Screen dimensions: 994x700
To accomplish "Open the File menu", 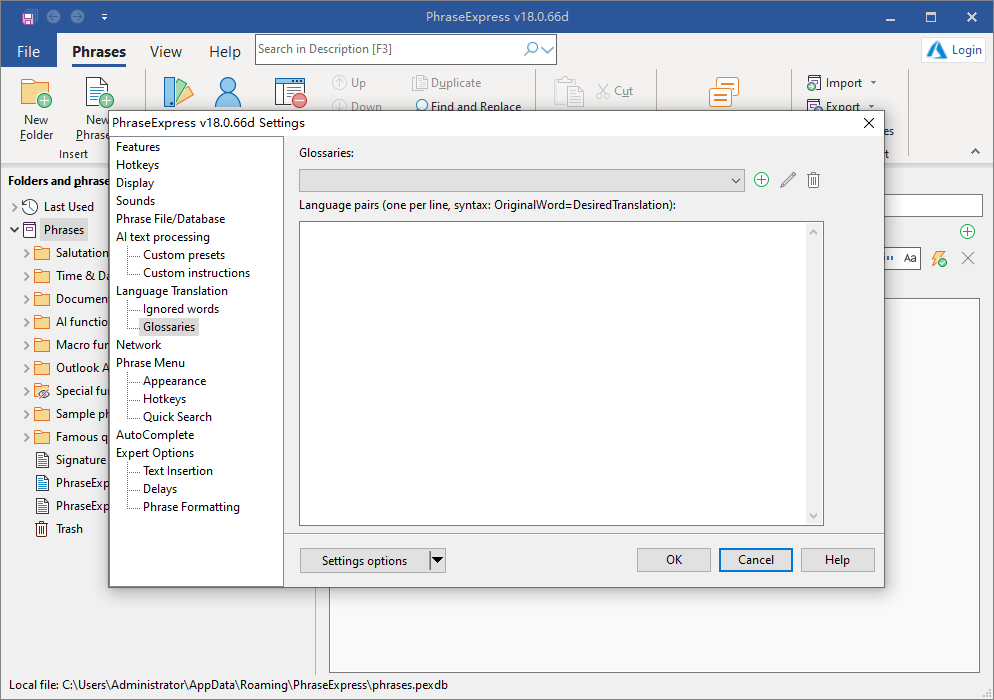I will [28, 52].
